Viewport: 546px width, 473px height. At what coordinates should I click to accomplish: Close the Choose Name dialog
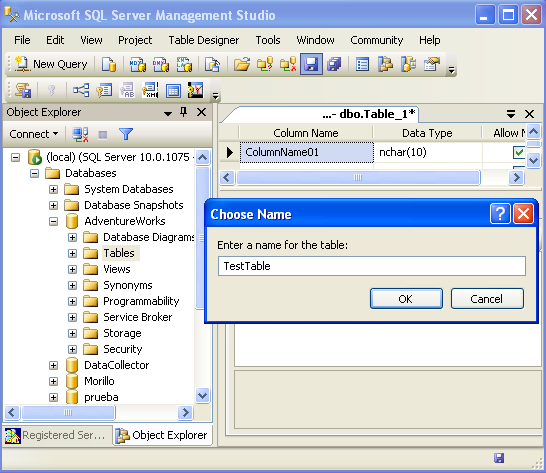click(523, 214)
